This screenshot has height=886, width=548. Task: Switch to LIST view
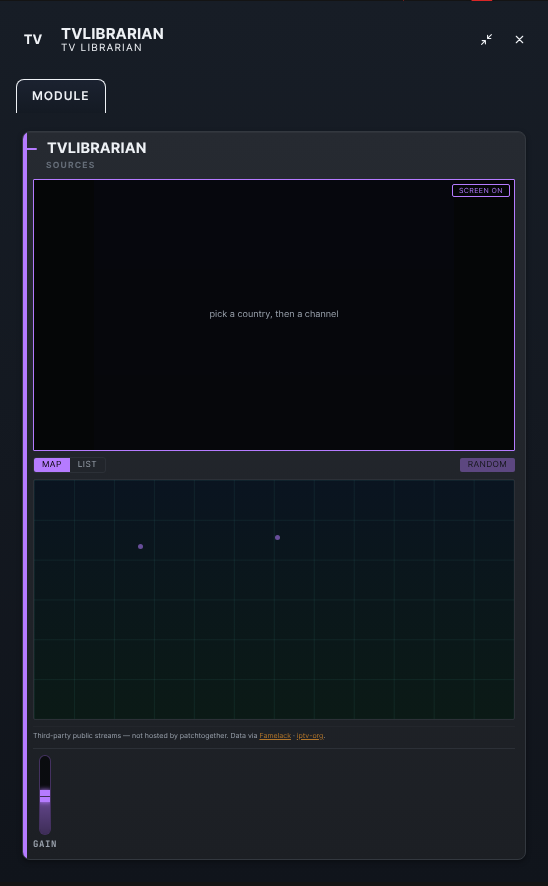click(87, 464)
